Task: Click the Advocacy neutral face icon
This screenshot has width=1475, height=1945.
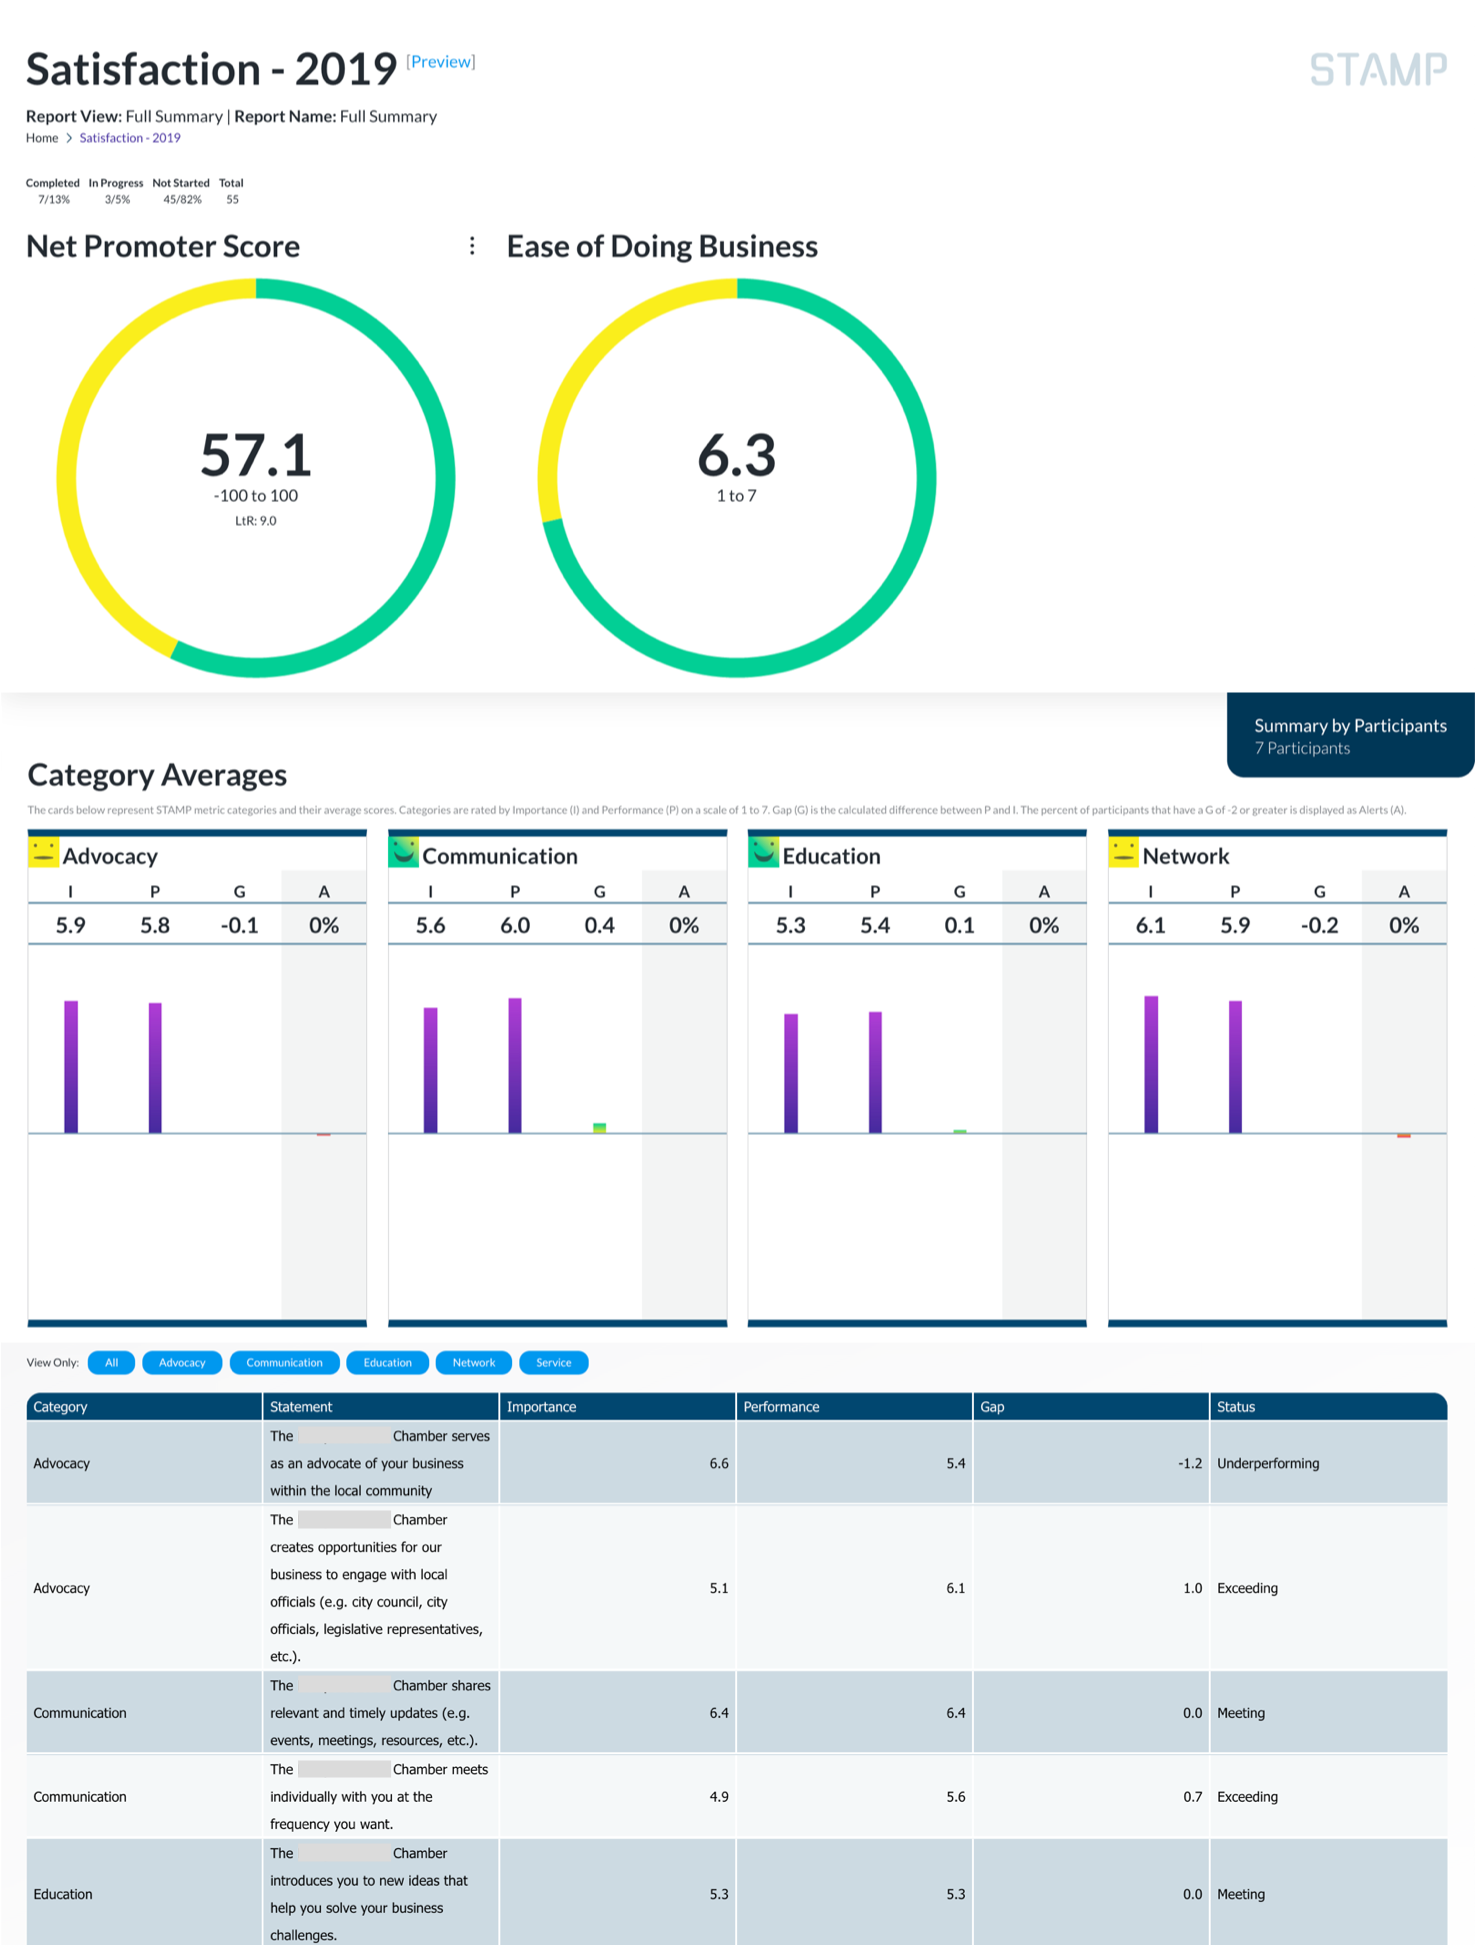Action: point(43,852)
